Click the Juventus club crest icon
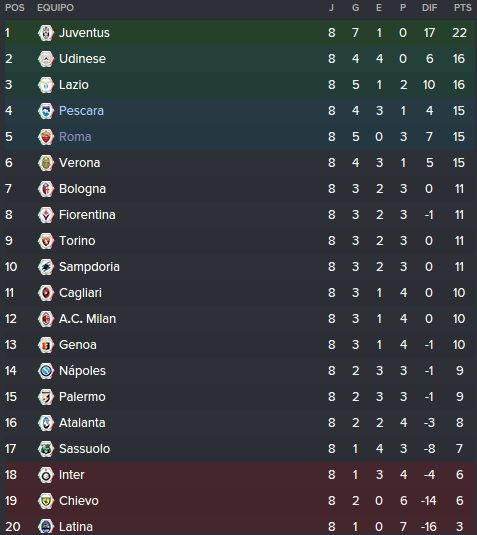This screenshot has width=477, height=535. [x=46, y=33]
